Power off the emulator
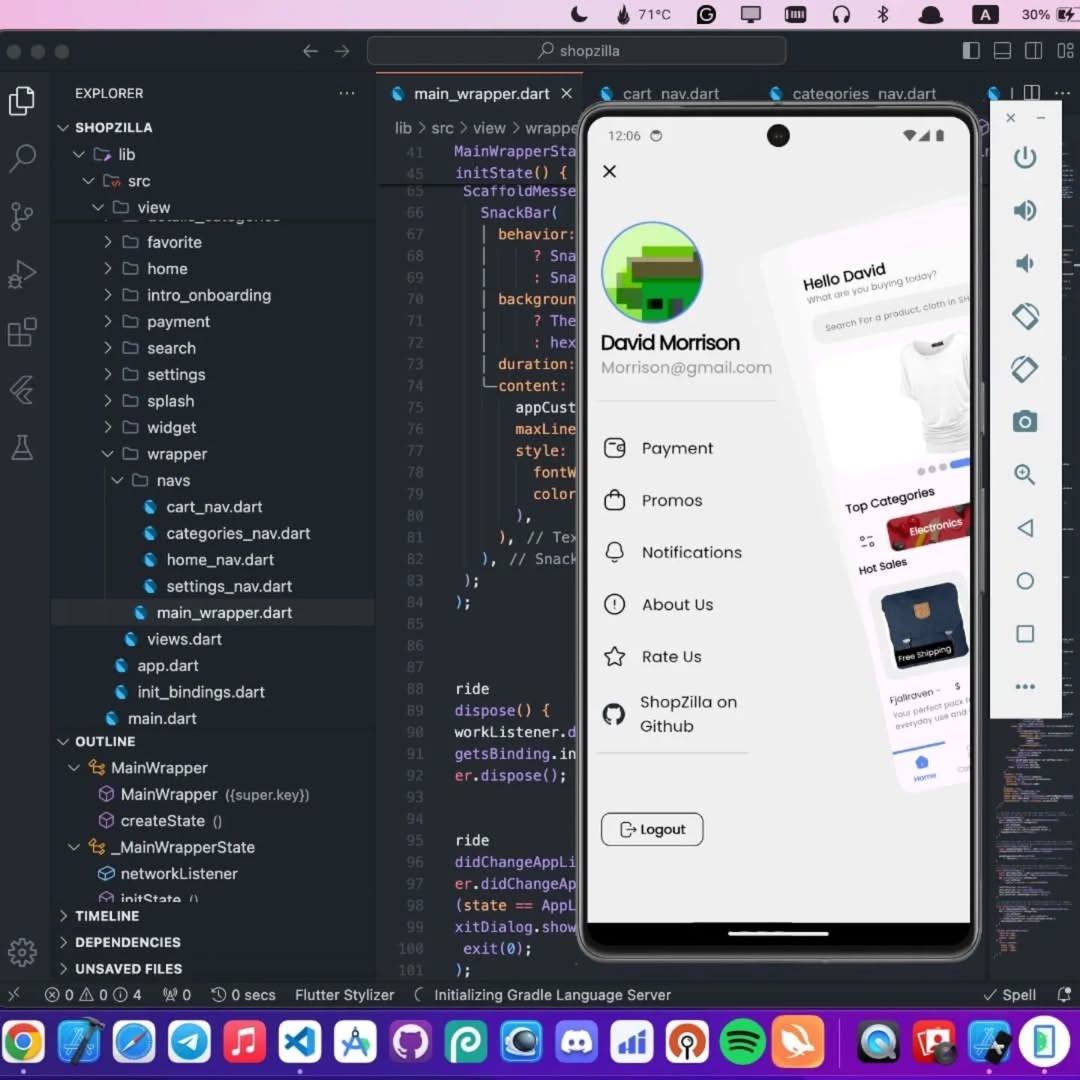The height and width of the screenshot is (1080, 1080). (x=1023, y=157)
